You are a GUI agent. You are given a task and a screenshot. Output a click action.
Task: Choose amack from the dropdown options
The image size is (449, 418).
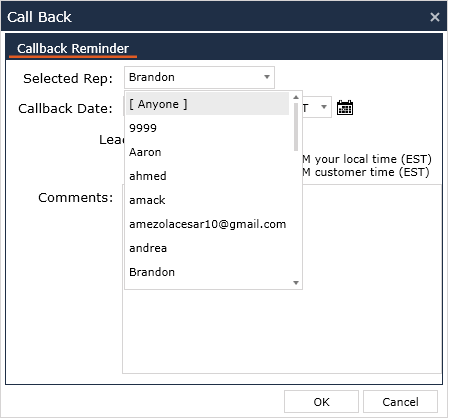(x=207, y=200)
